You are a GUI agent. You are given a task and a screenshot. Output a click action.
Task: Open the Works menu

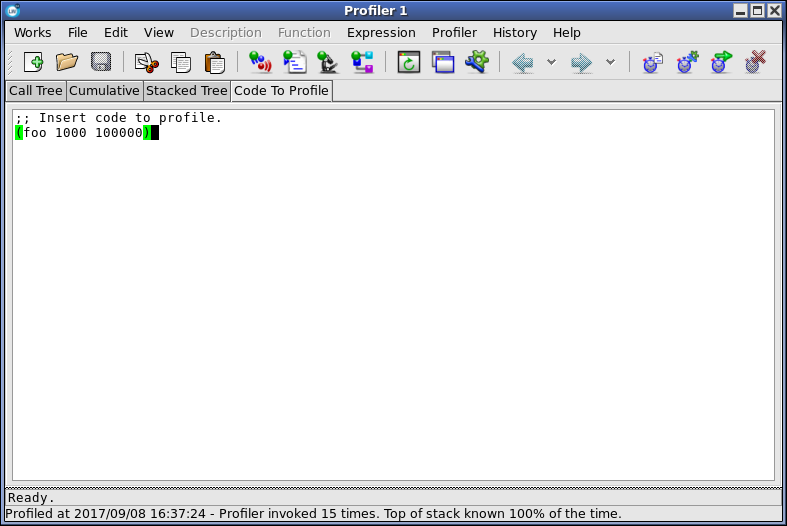pos(33,33)
